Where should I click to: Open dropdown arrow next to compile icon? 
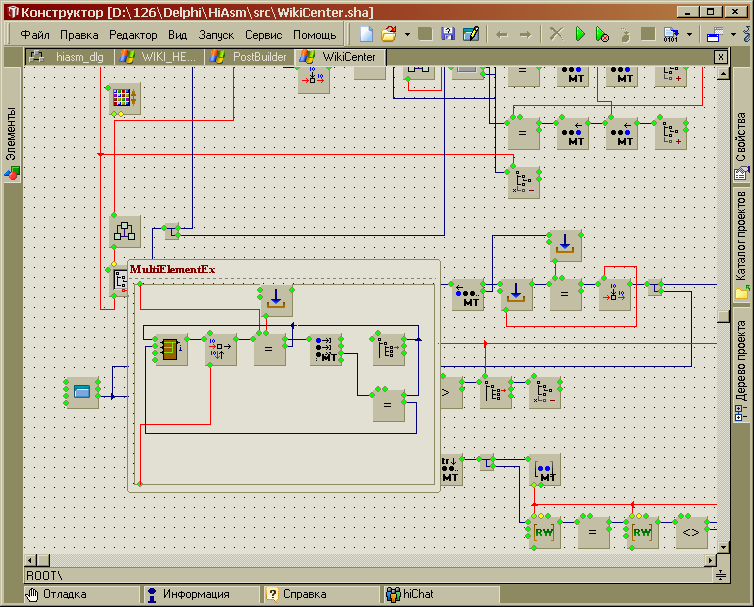(x=690, y=34)
